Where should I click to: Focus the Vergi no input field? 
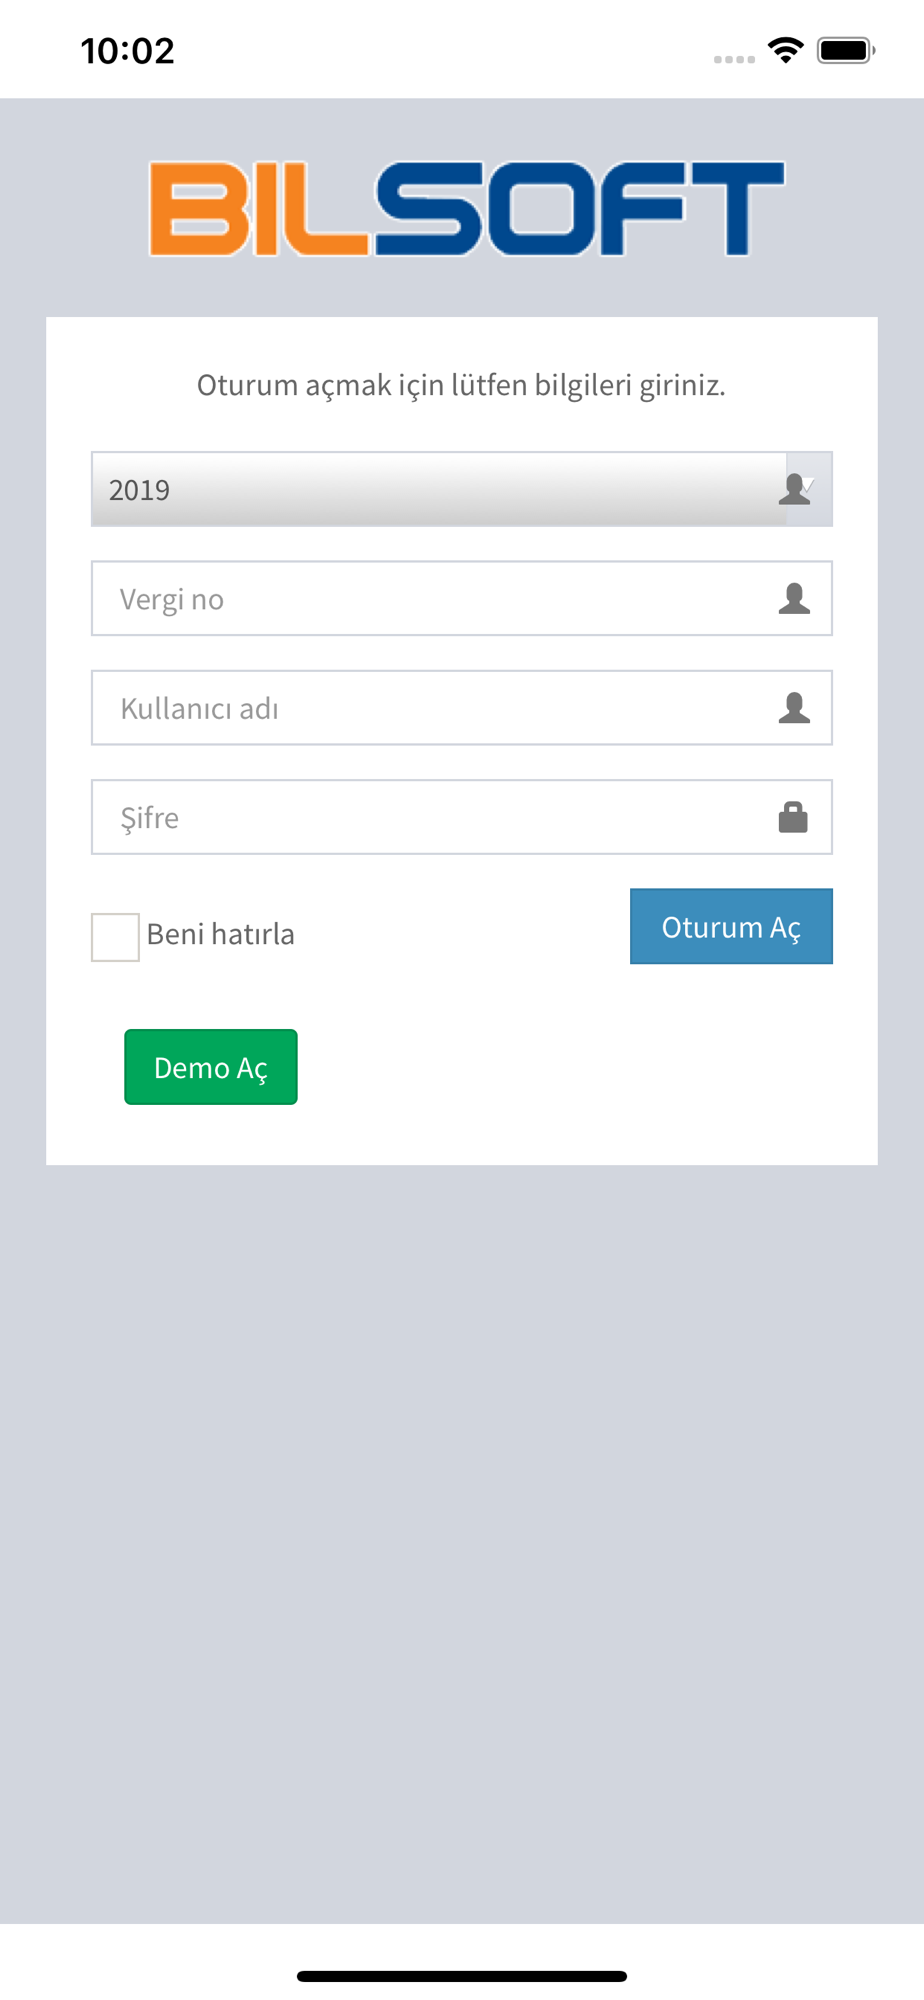coord(440,598)
